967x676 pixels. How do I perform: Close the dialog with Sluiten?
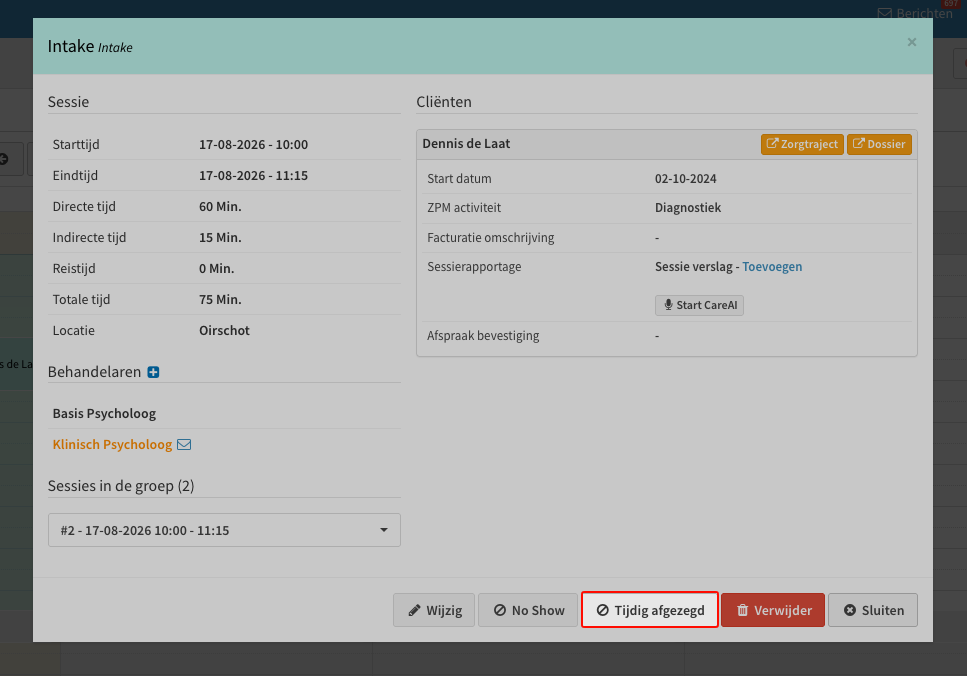point(873,610)
